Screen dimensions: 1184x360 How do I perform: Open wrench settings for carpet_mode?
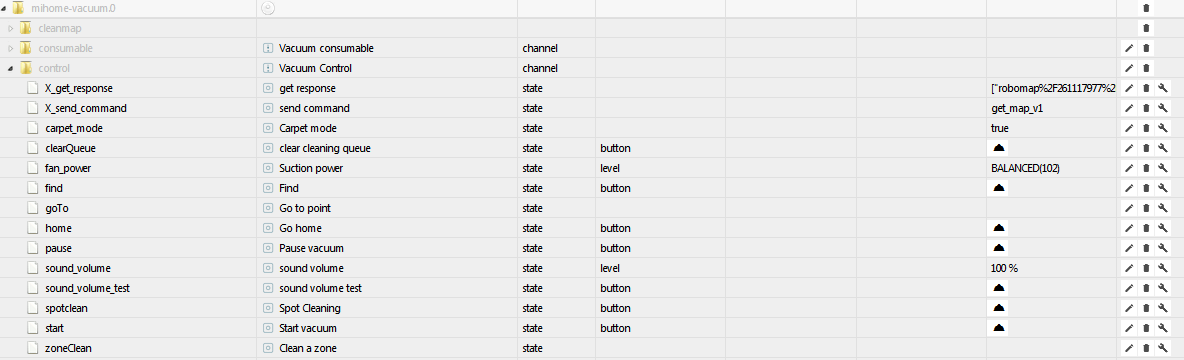click(x=1163, y=128)
